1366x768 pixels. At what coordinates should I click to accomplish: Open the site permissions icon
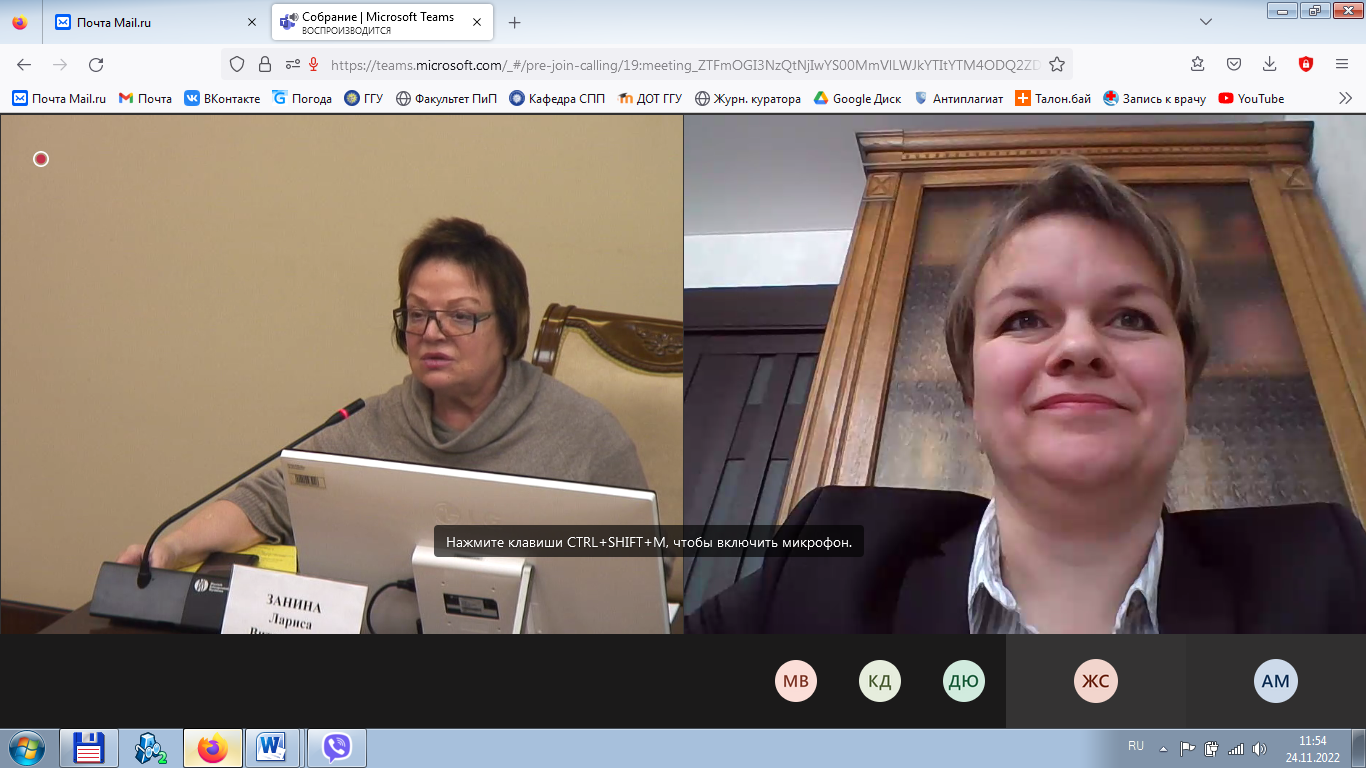click(291, 64)
